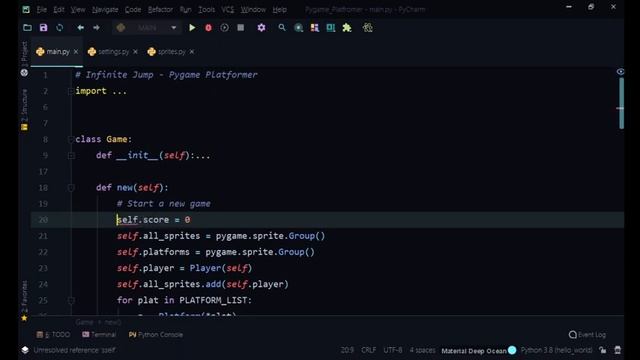Click Run with Coverage icon

click(224, 28)
